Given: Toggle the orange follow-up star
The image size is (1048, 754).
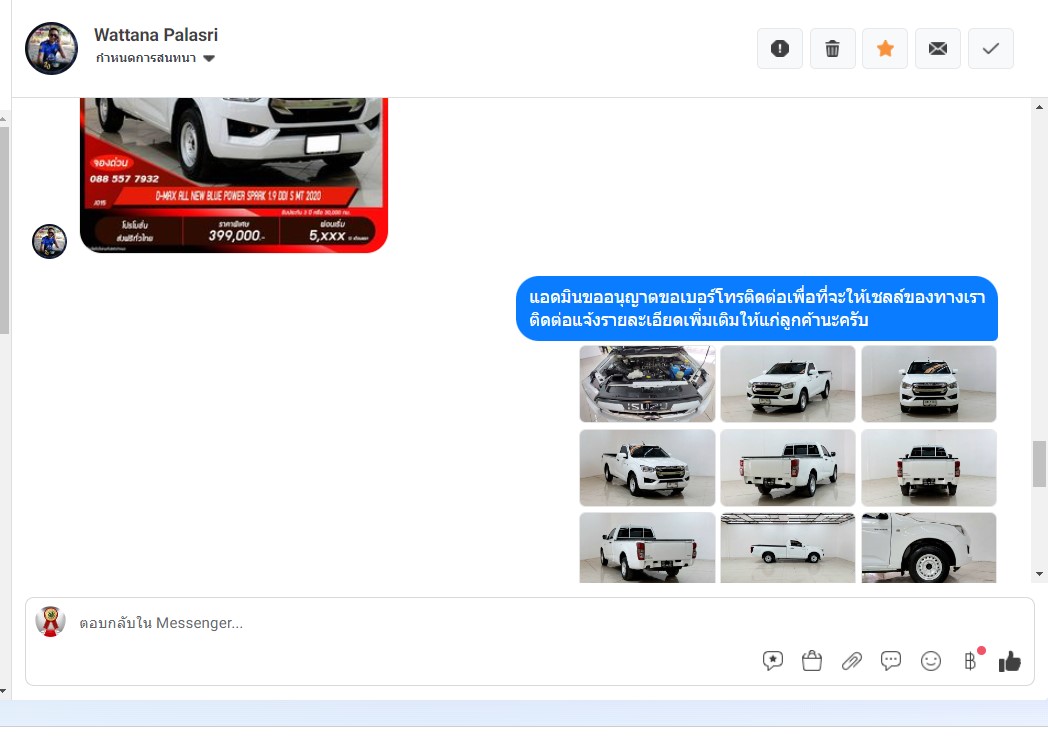Looking at the screenshot, I should [x=885, y=49].
